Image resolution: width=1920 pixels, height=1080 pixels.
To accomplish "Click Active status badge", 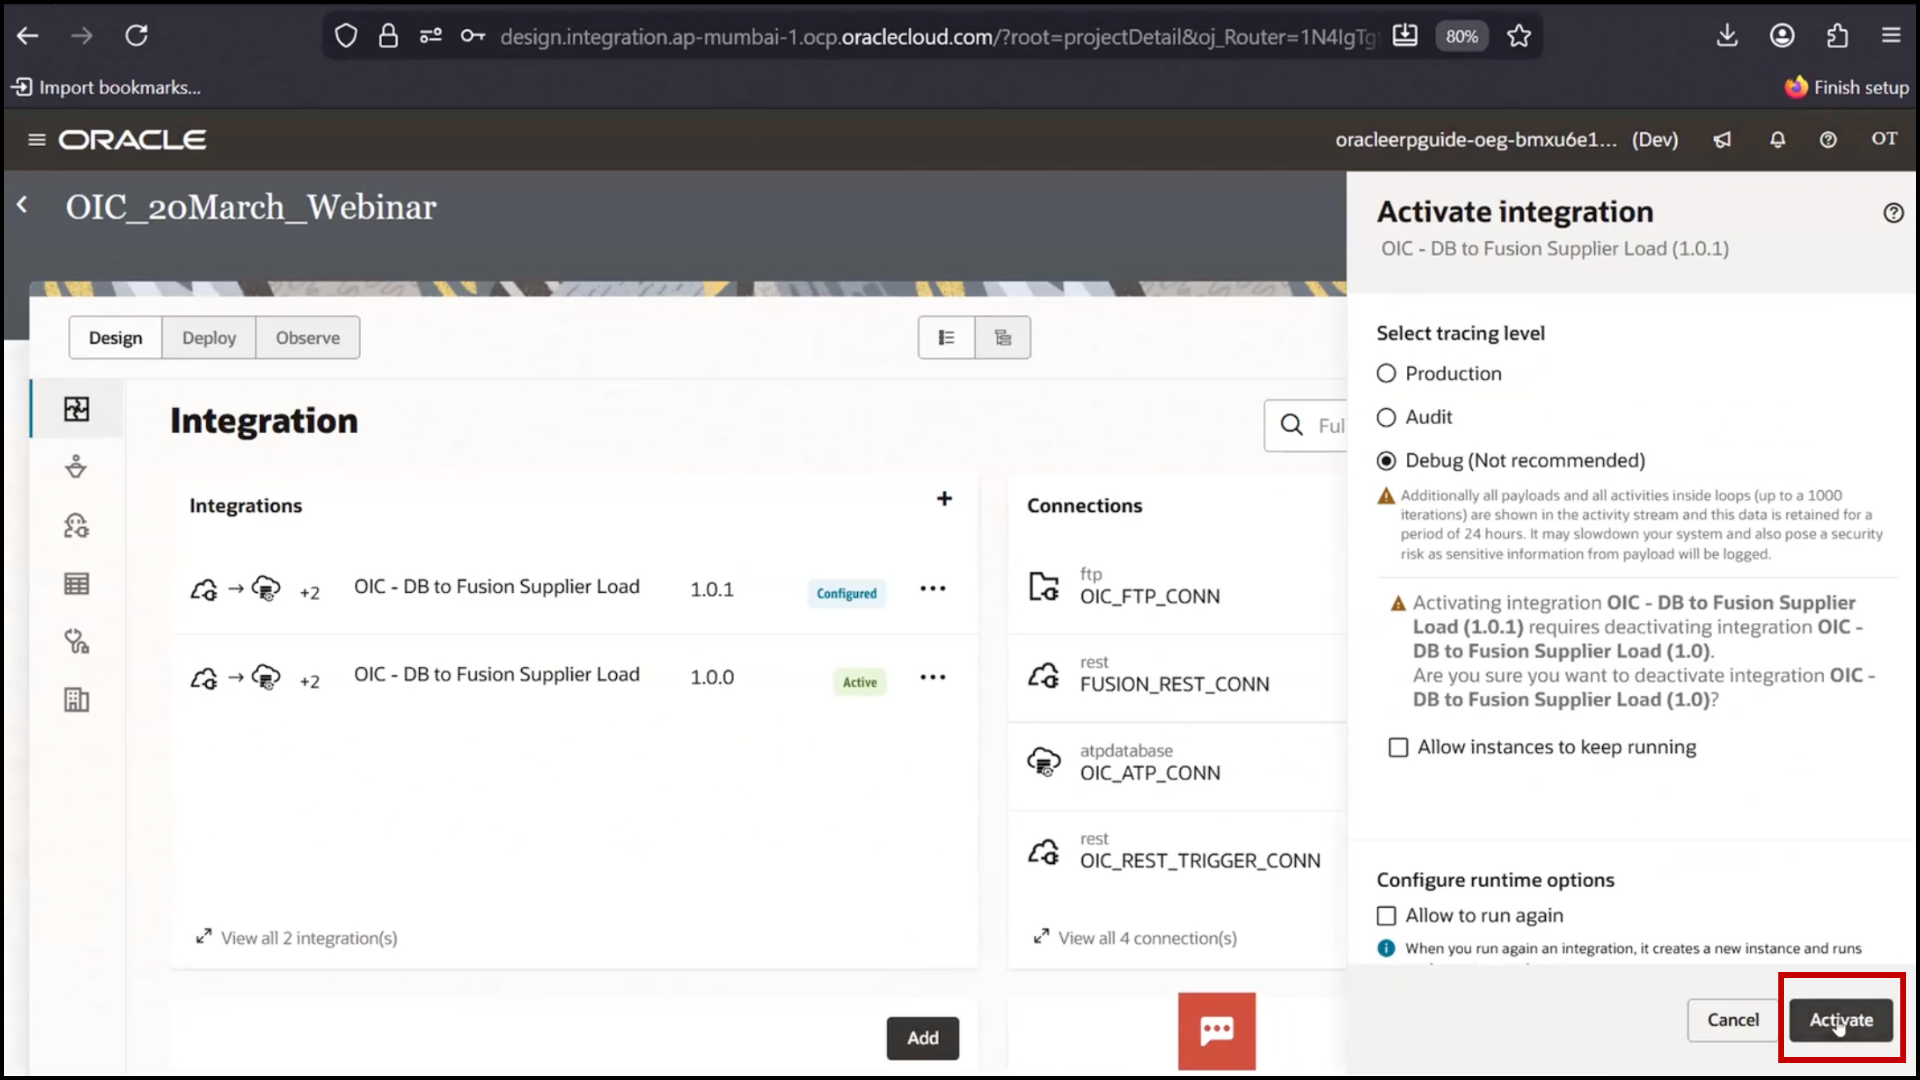I will (x=859, y=683).
